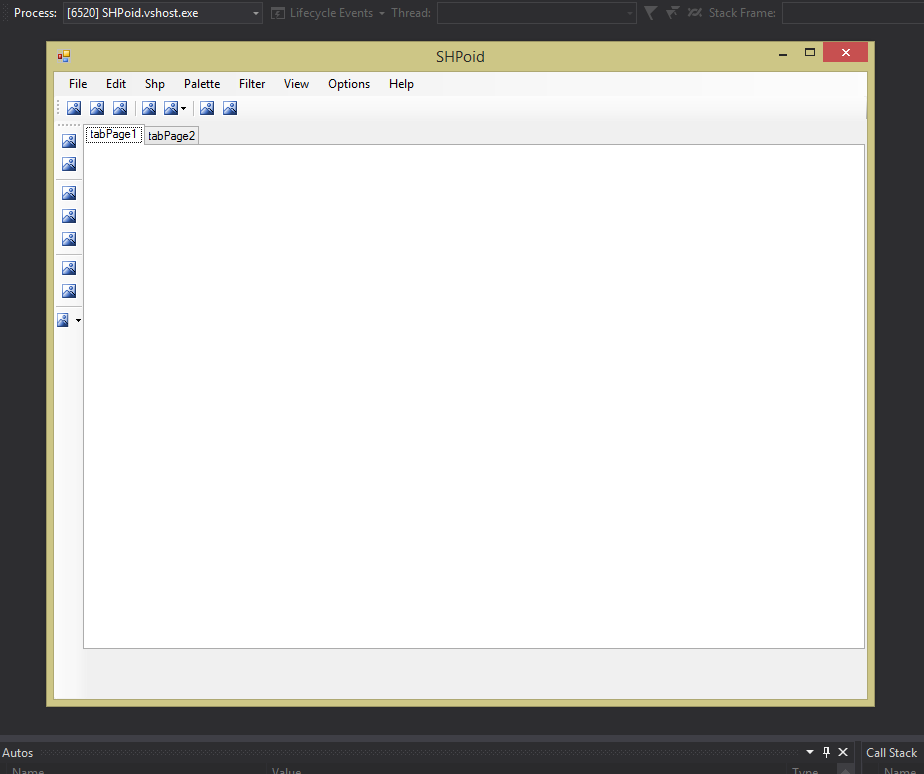The image size is (924, 774).
Task: Open the Palette menu
Action: click(202, 84)
